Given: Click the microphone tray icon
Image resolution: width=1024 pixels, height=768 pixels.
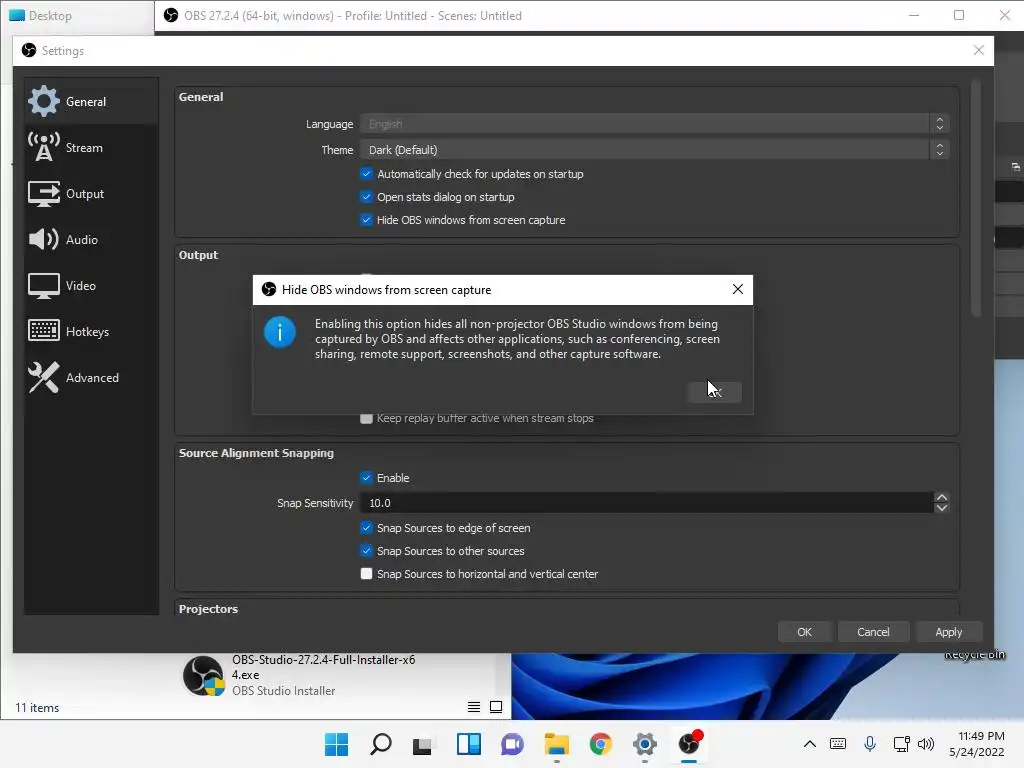Looking at the screenshot, I should pos(870,744).
